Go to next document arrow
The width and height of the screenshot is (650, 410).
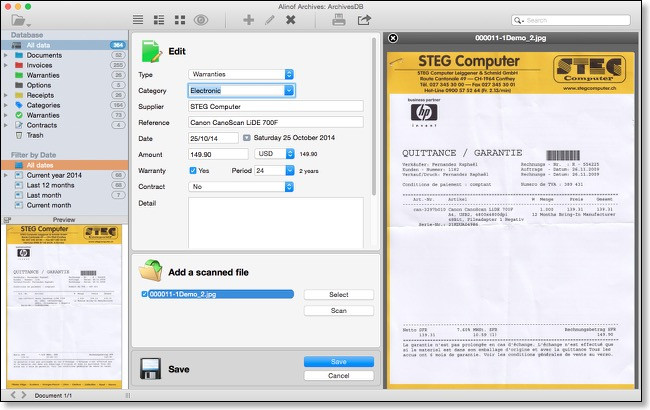pos(24,395)
